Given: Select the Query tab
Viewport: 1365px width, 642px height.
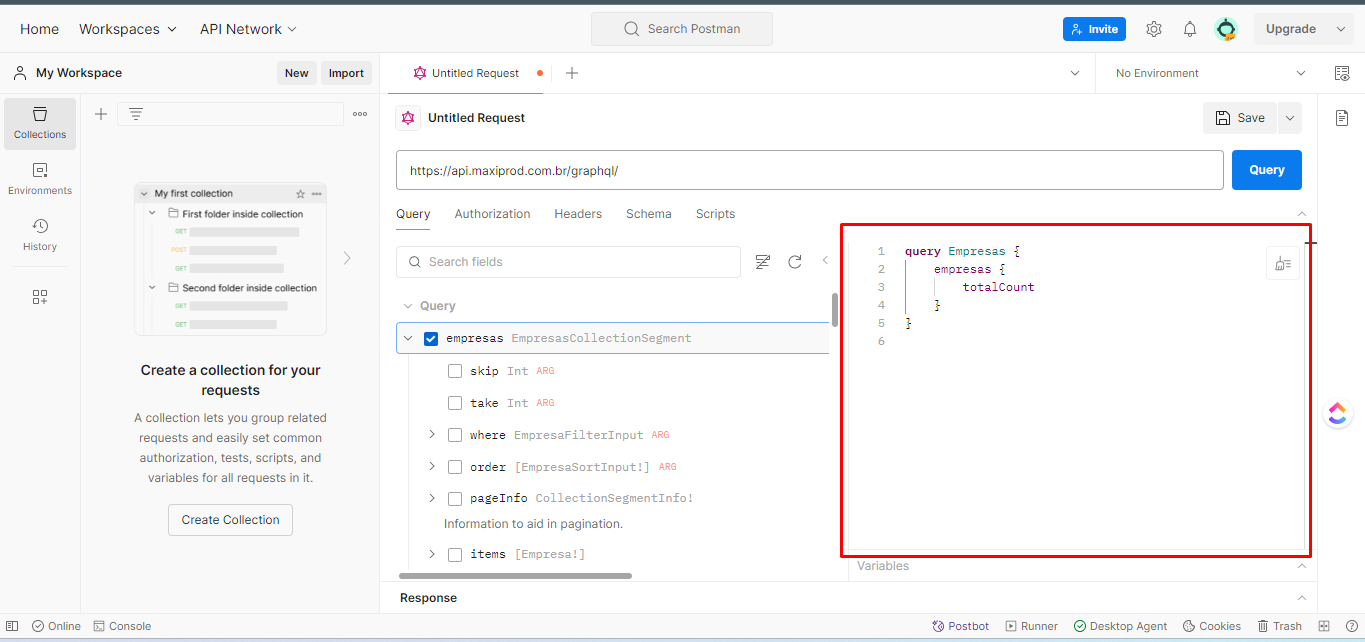Looking at the screenshot, I should click(413, 214).
